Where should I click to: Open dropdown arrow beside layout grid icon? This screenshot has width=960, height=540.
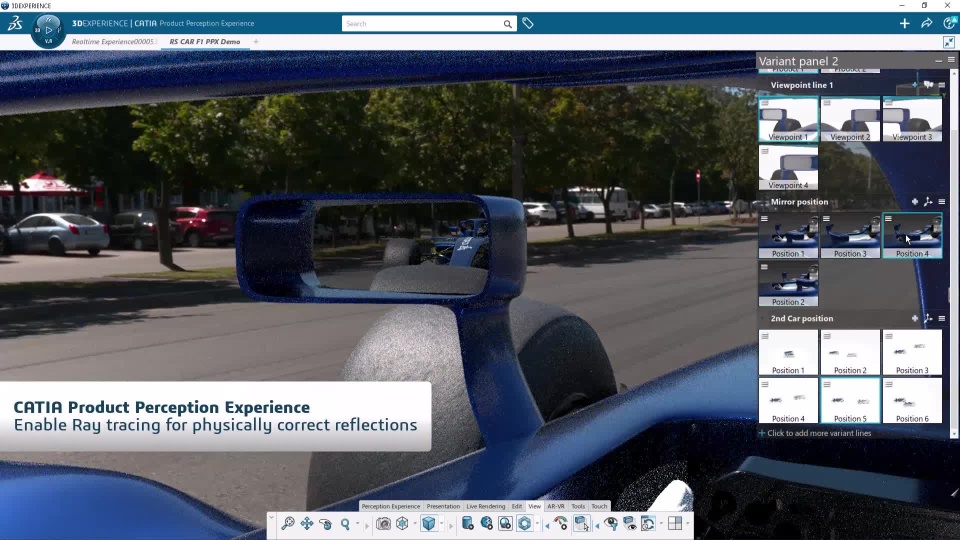click(687, 524)
